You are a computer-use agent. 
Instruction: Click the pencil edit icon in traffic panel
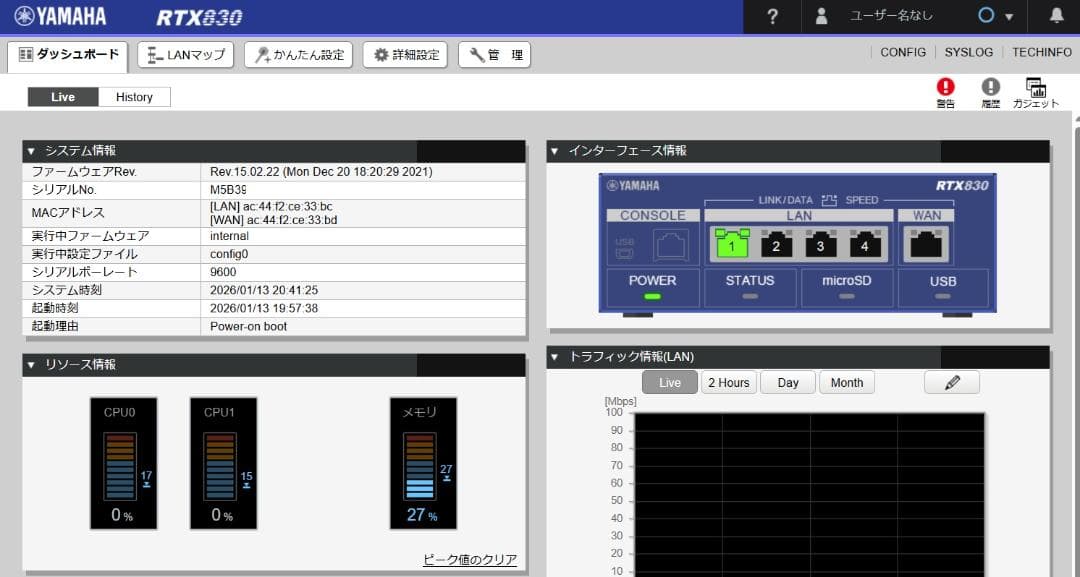click(x=951, y=382)
